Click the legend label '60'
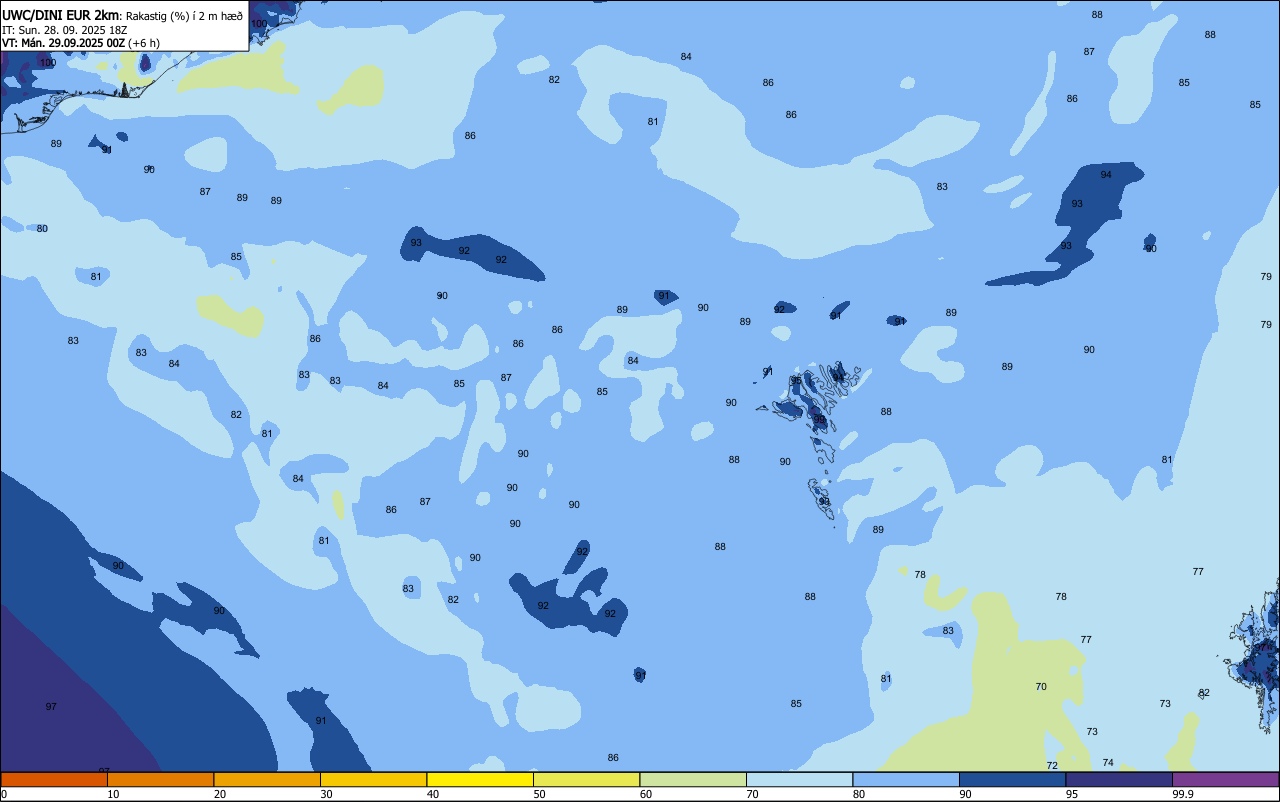Screen dimensions: 1280x802 click(x=646, y=794)
